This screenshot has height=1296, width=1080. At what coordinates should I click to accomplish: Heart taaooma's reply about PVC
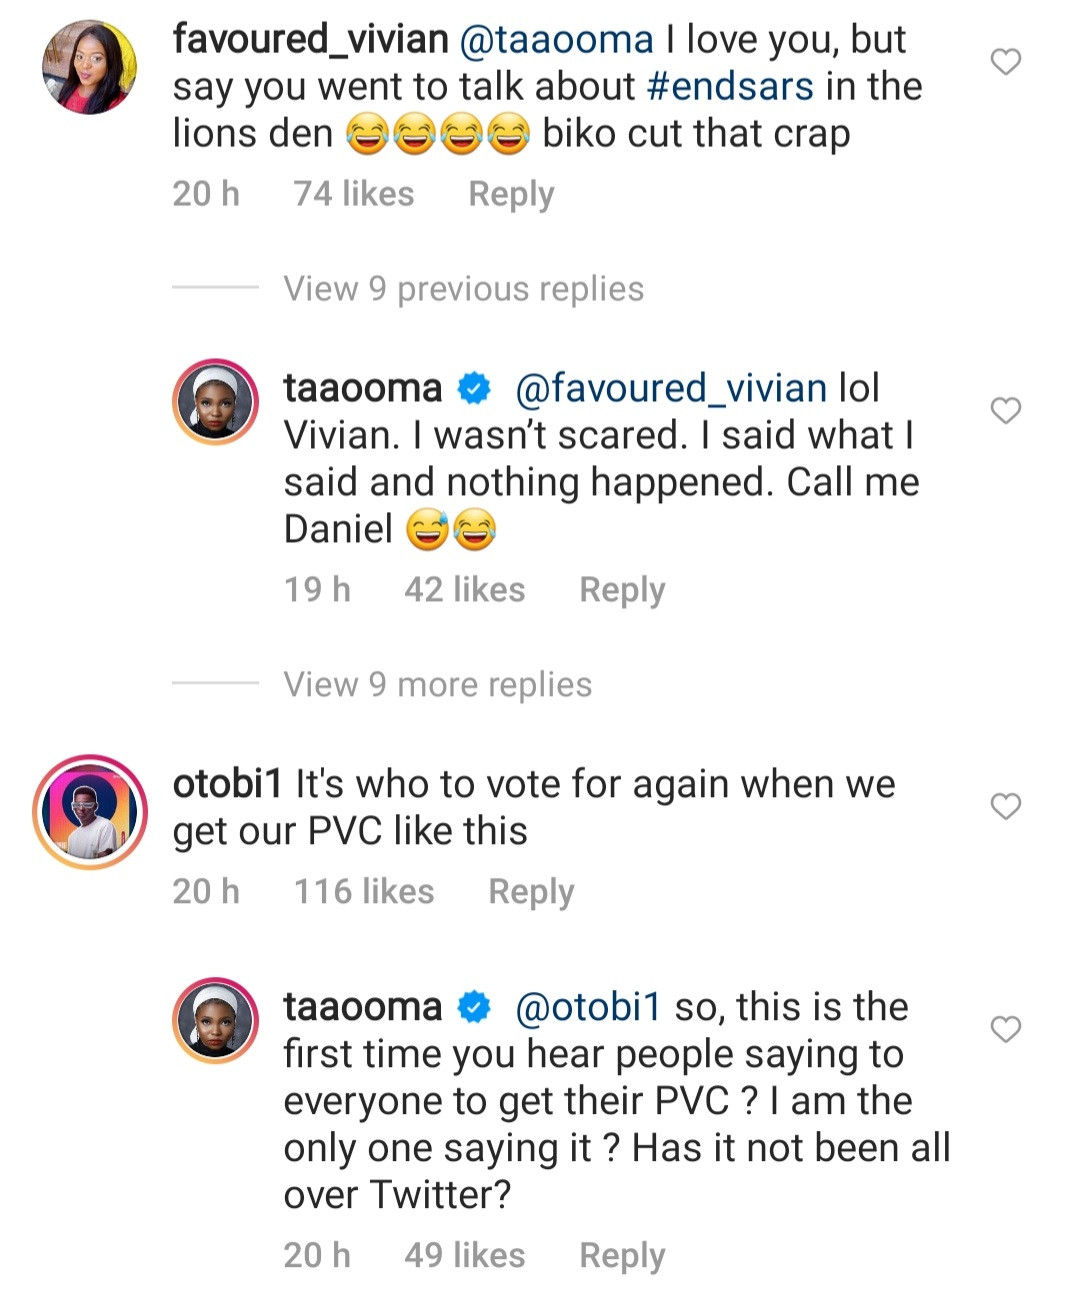coord(1005,1029)
